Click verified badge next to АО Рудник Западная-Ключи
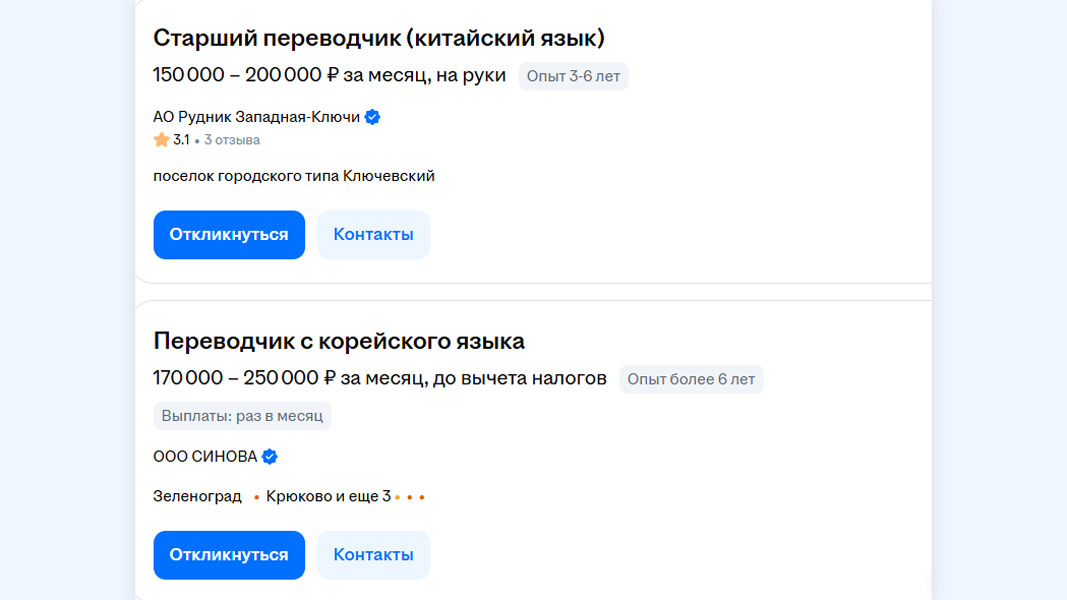 pyautogui.click(x=372, y=117)
